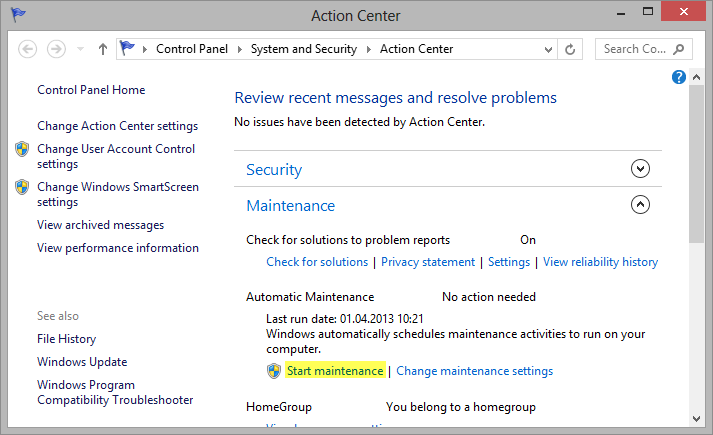Open the Privacy statement link

pyautogui.click(x=428, y=262)
